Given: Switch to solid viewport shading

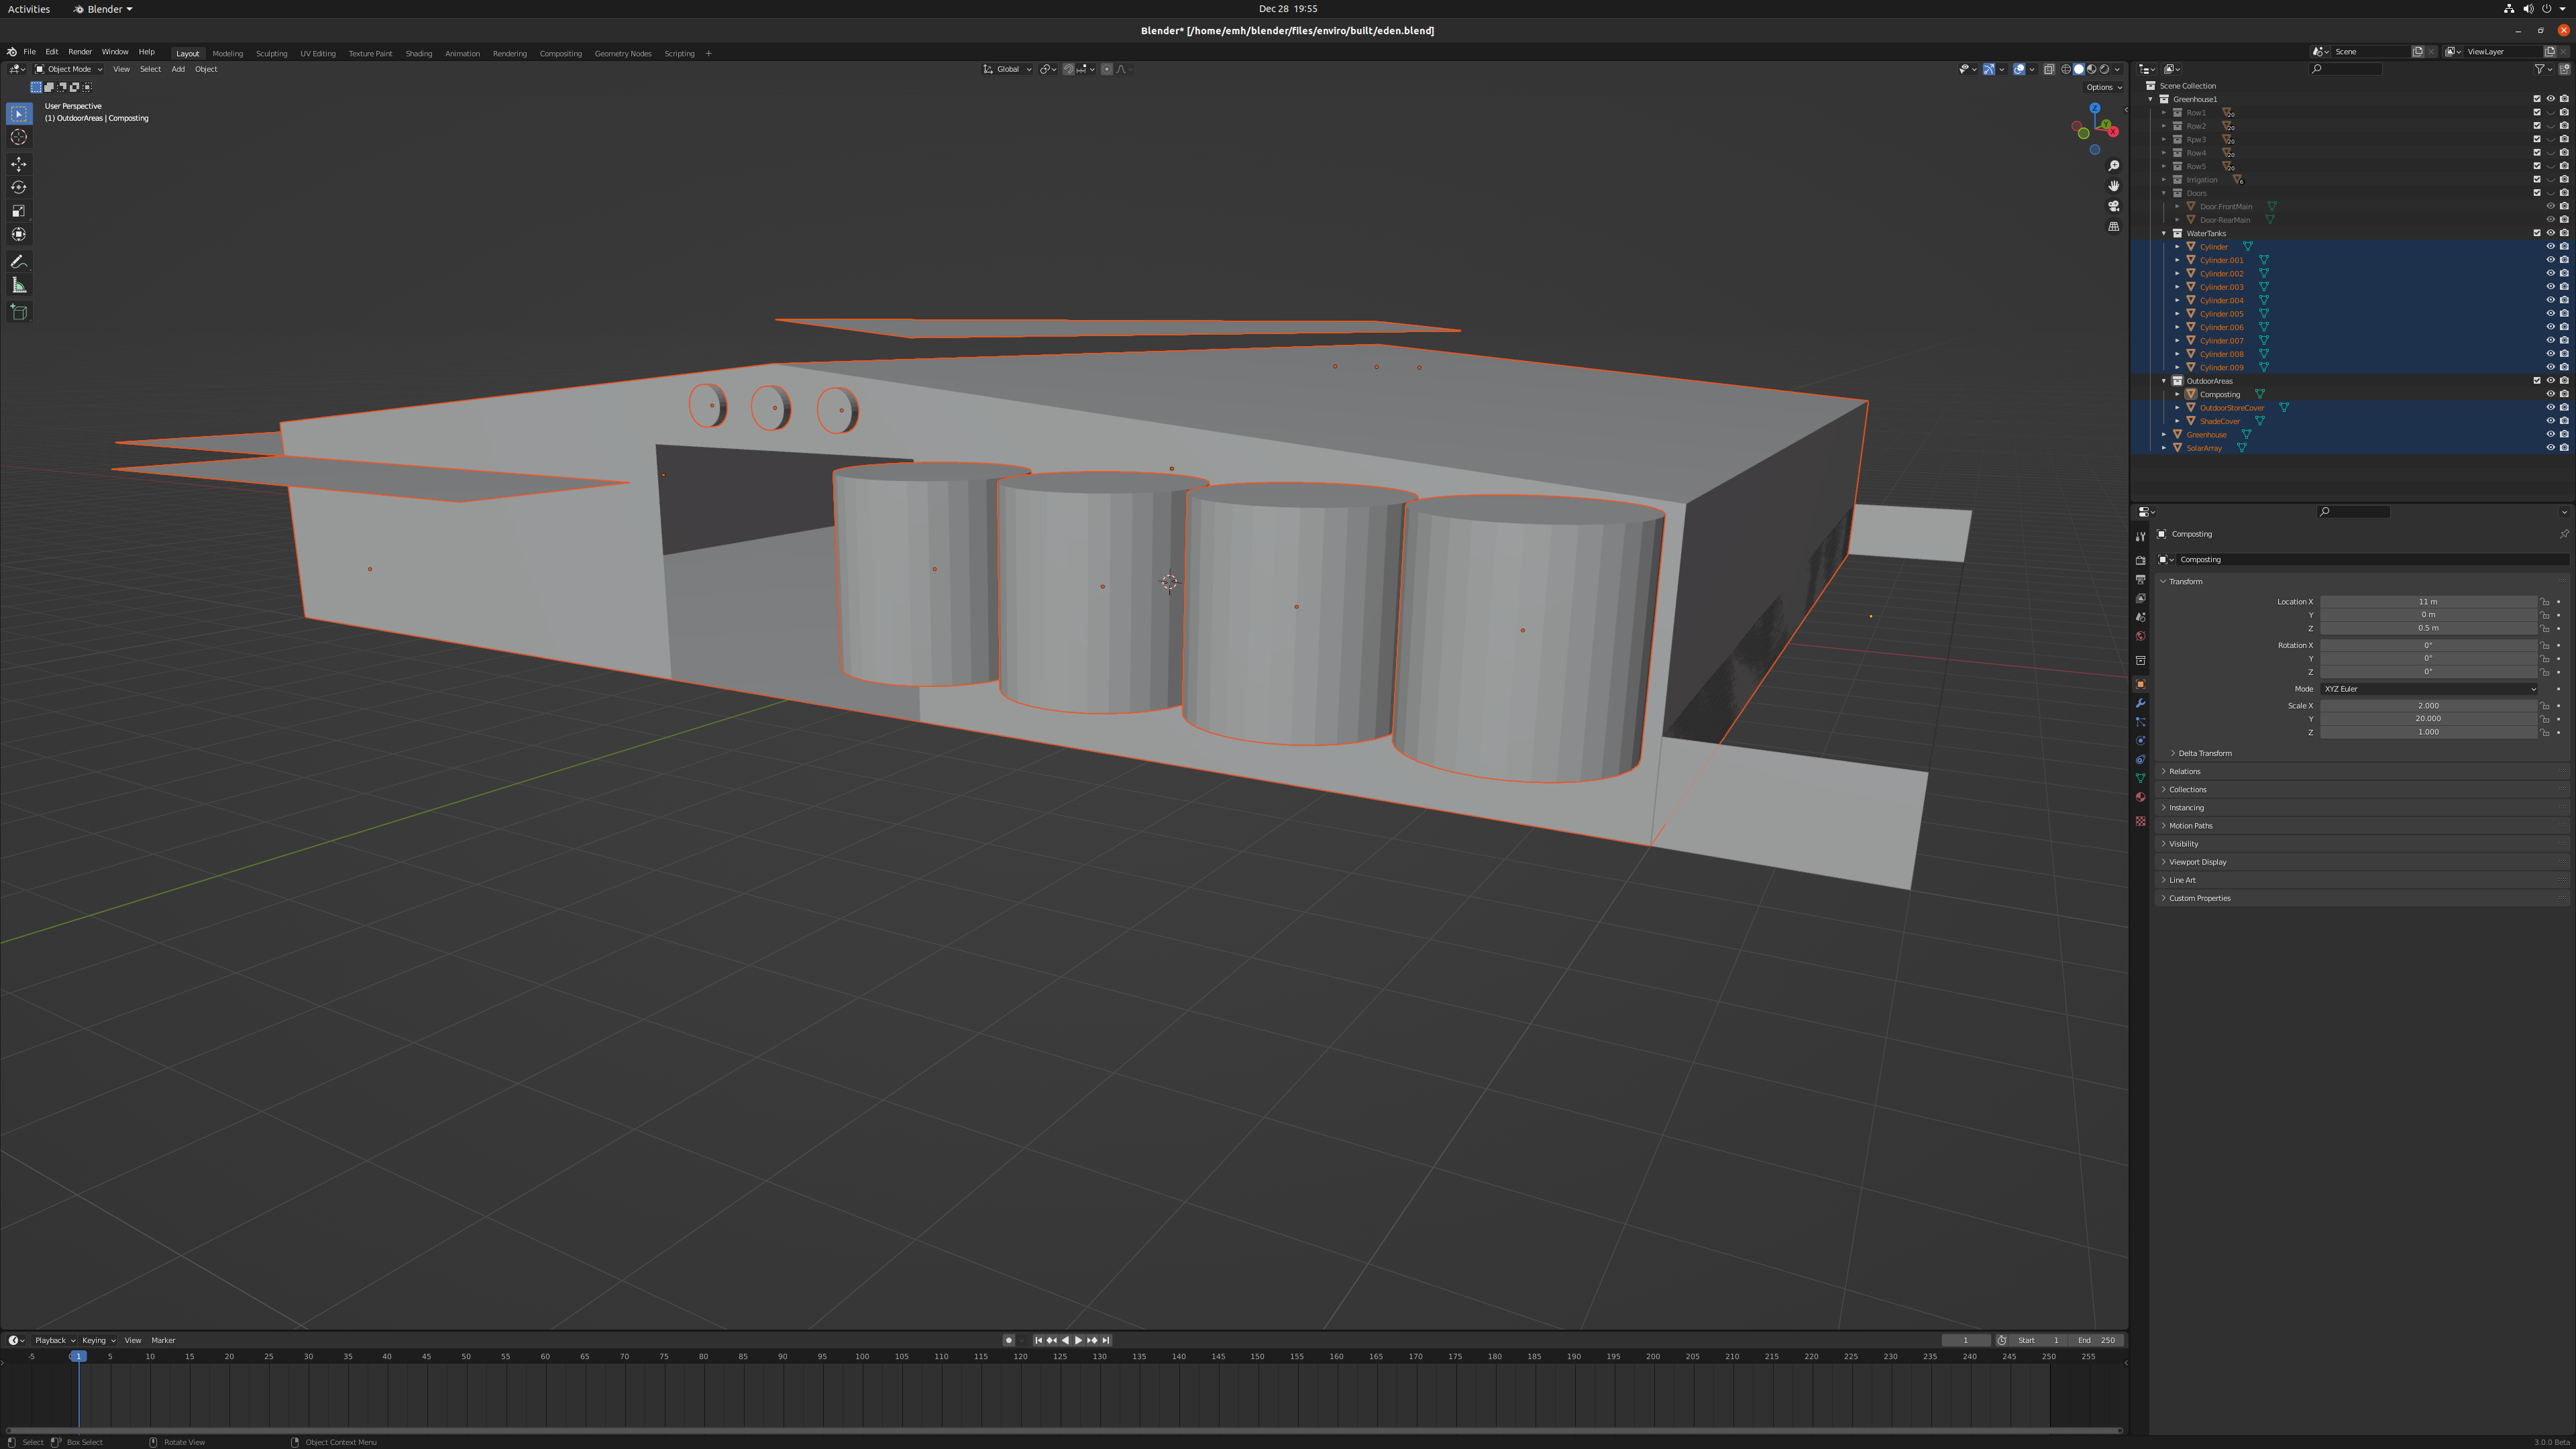Looking at the screenshot, I should pos(2078,69).
